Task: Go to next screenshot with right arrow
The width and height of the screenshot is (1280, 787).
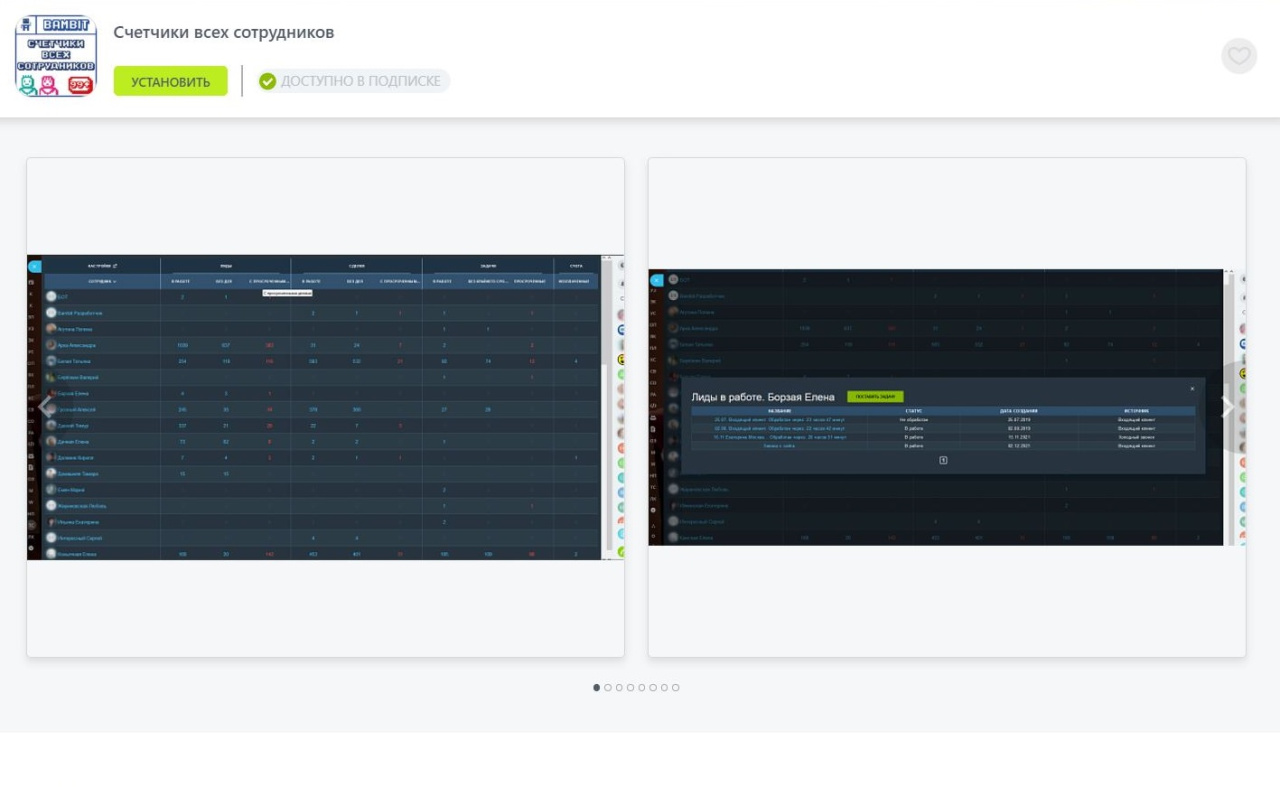Action: (x=1227, y=407)
